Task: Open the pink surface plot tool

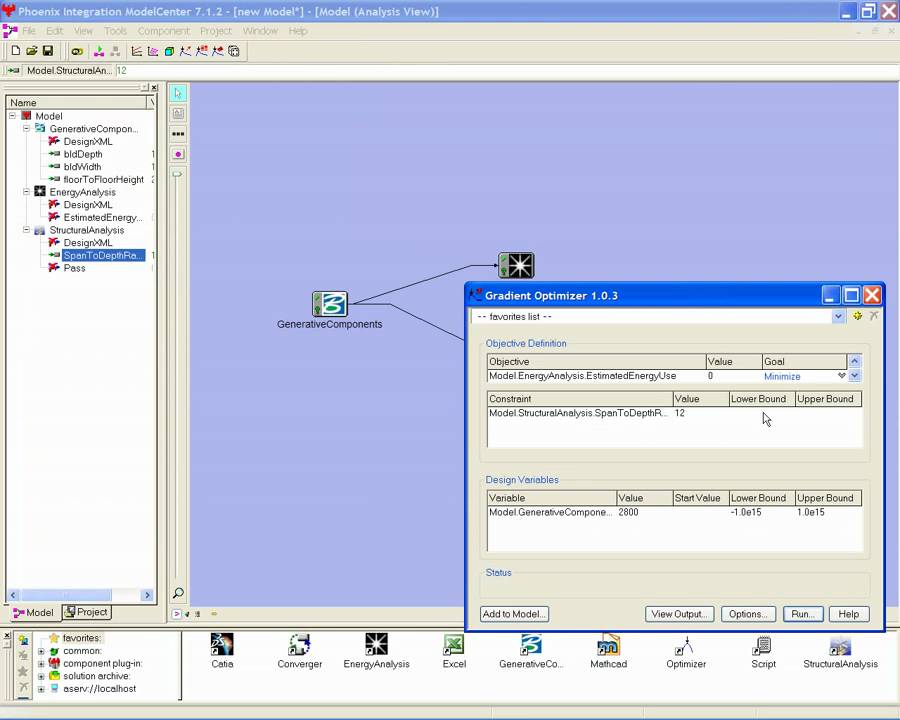Action: (153, 52)
